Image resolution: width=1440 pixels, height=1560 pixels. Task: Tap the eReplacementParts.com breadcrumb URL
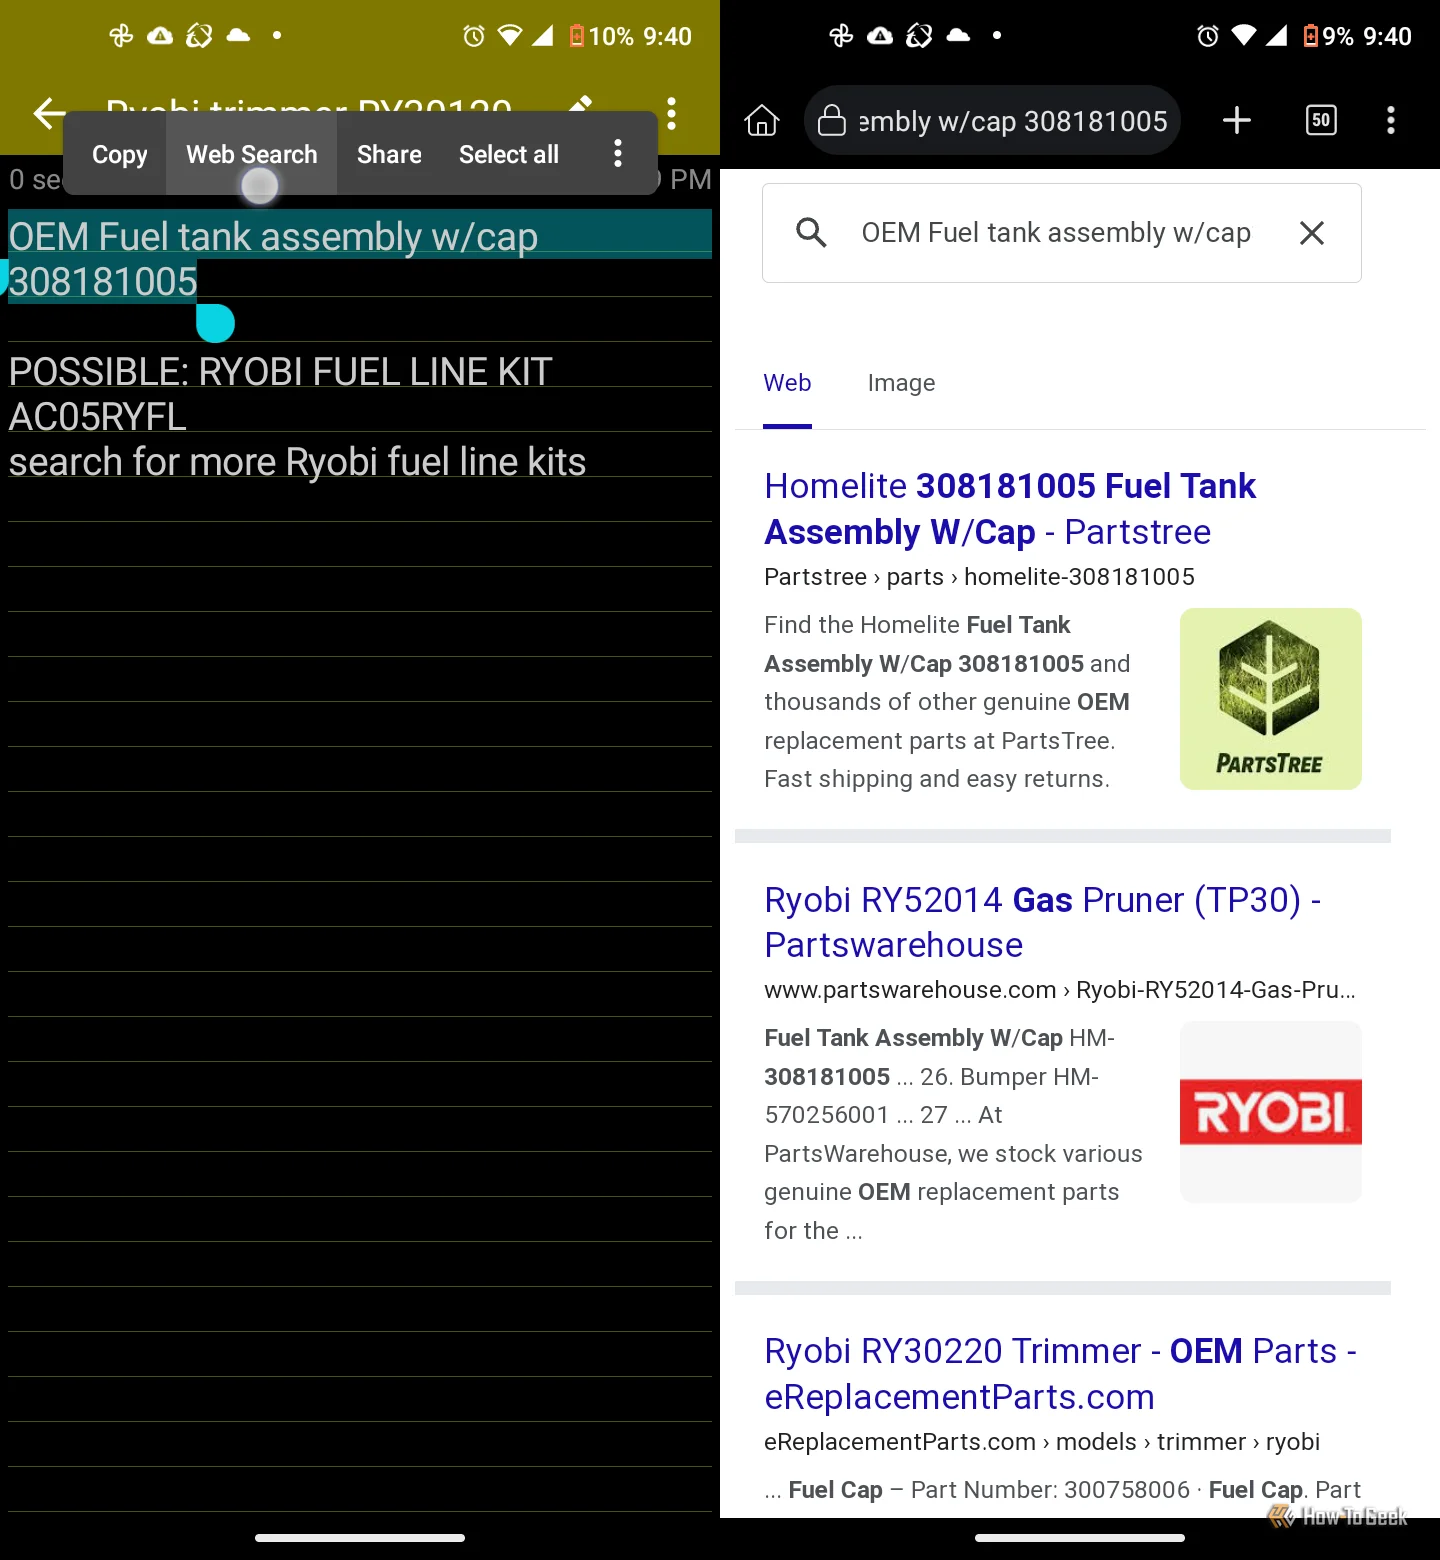point(1042,1442)
